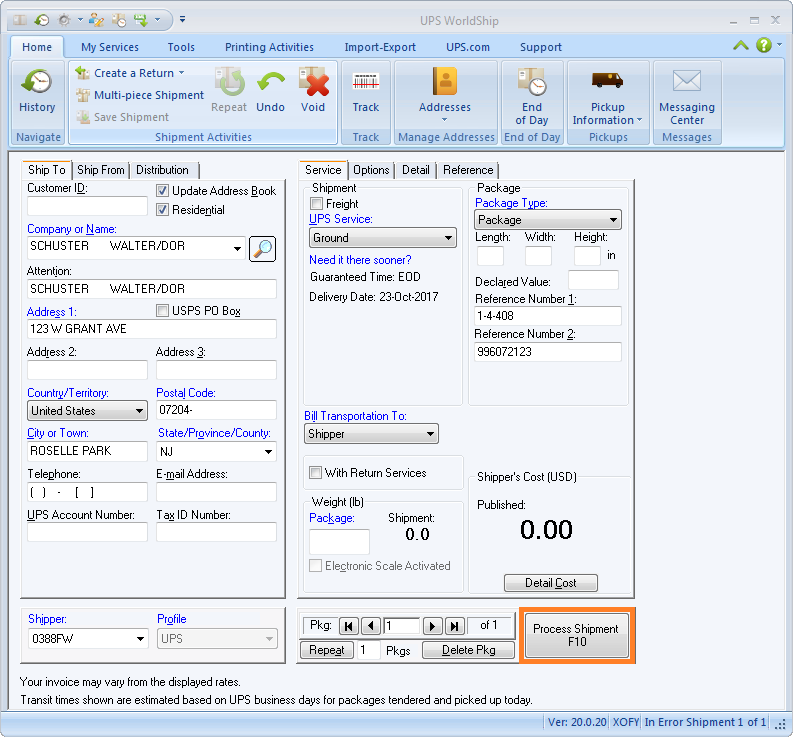Check the Freight checkbox
The image size is (793, 737).
click(x=317, y=203)
